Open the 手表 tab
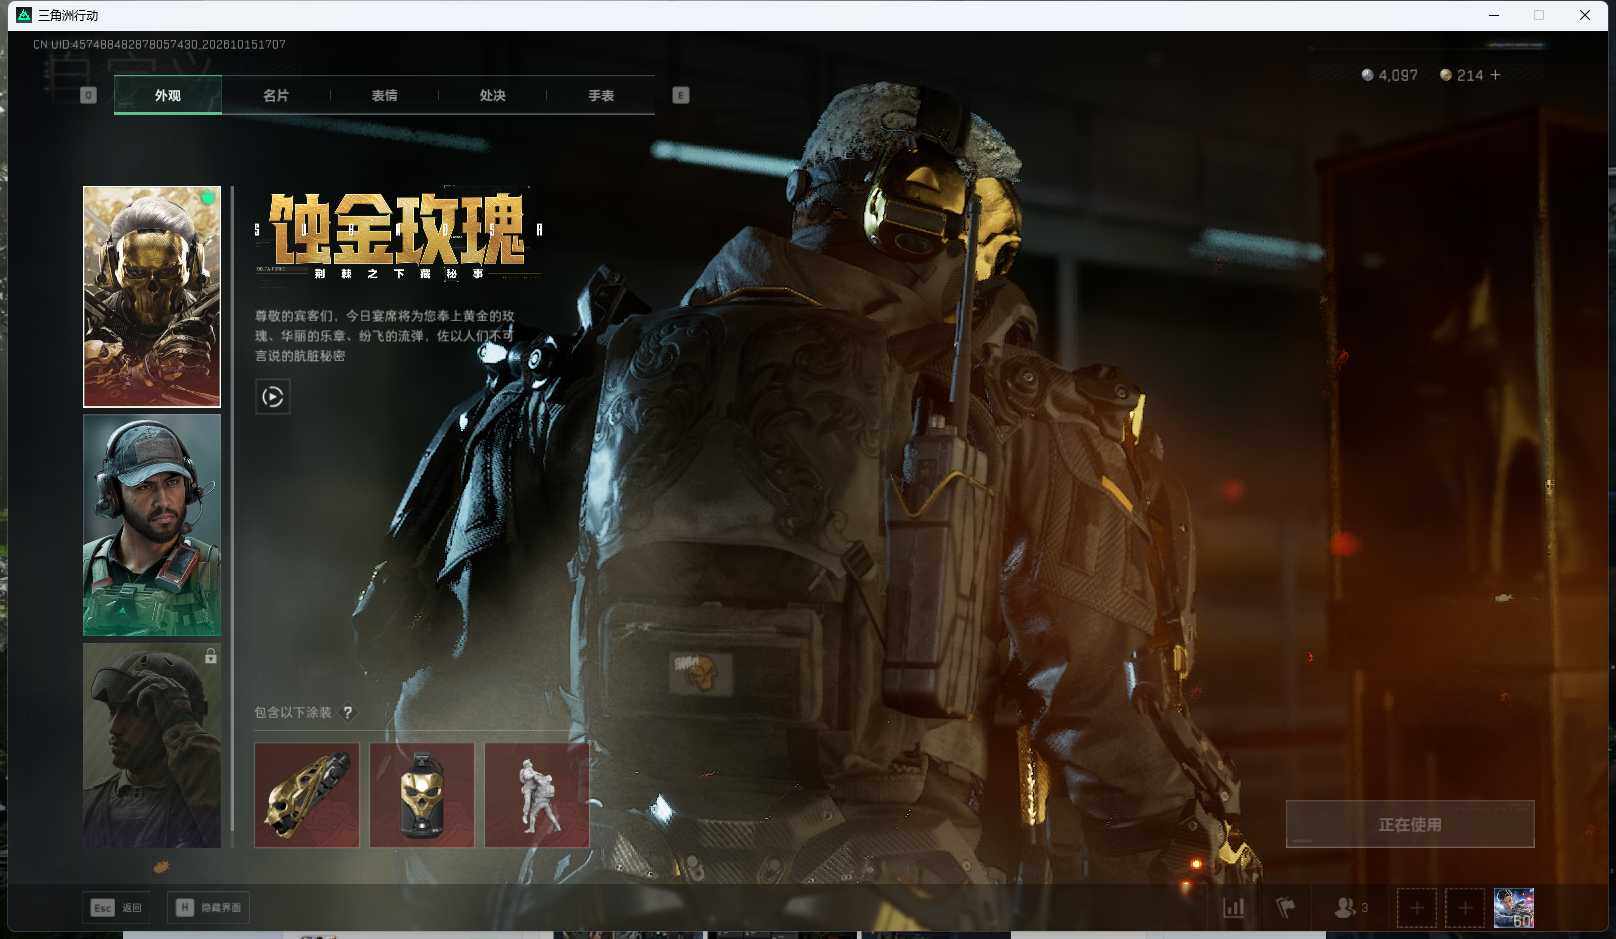 coord(601,95)
